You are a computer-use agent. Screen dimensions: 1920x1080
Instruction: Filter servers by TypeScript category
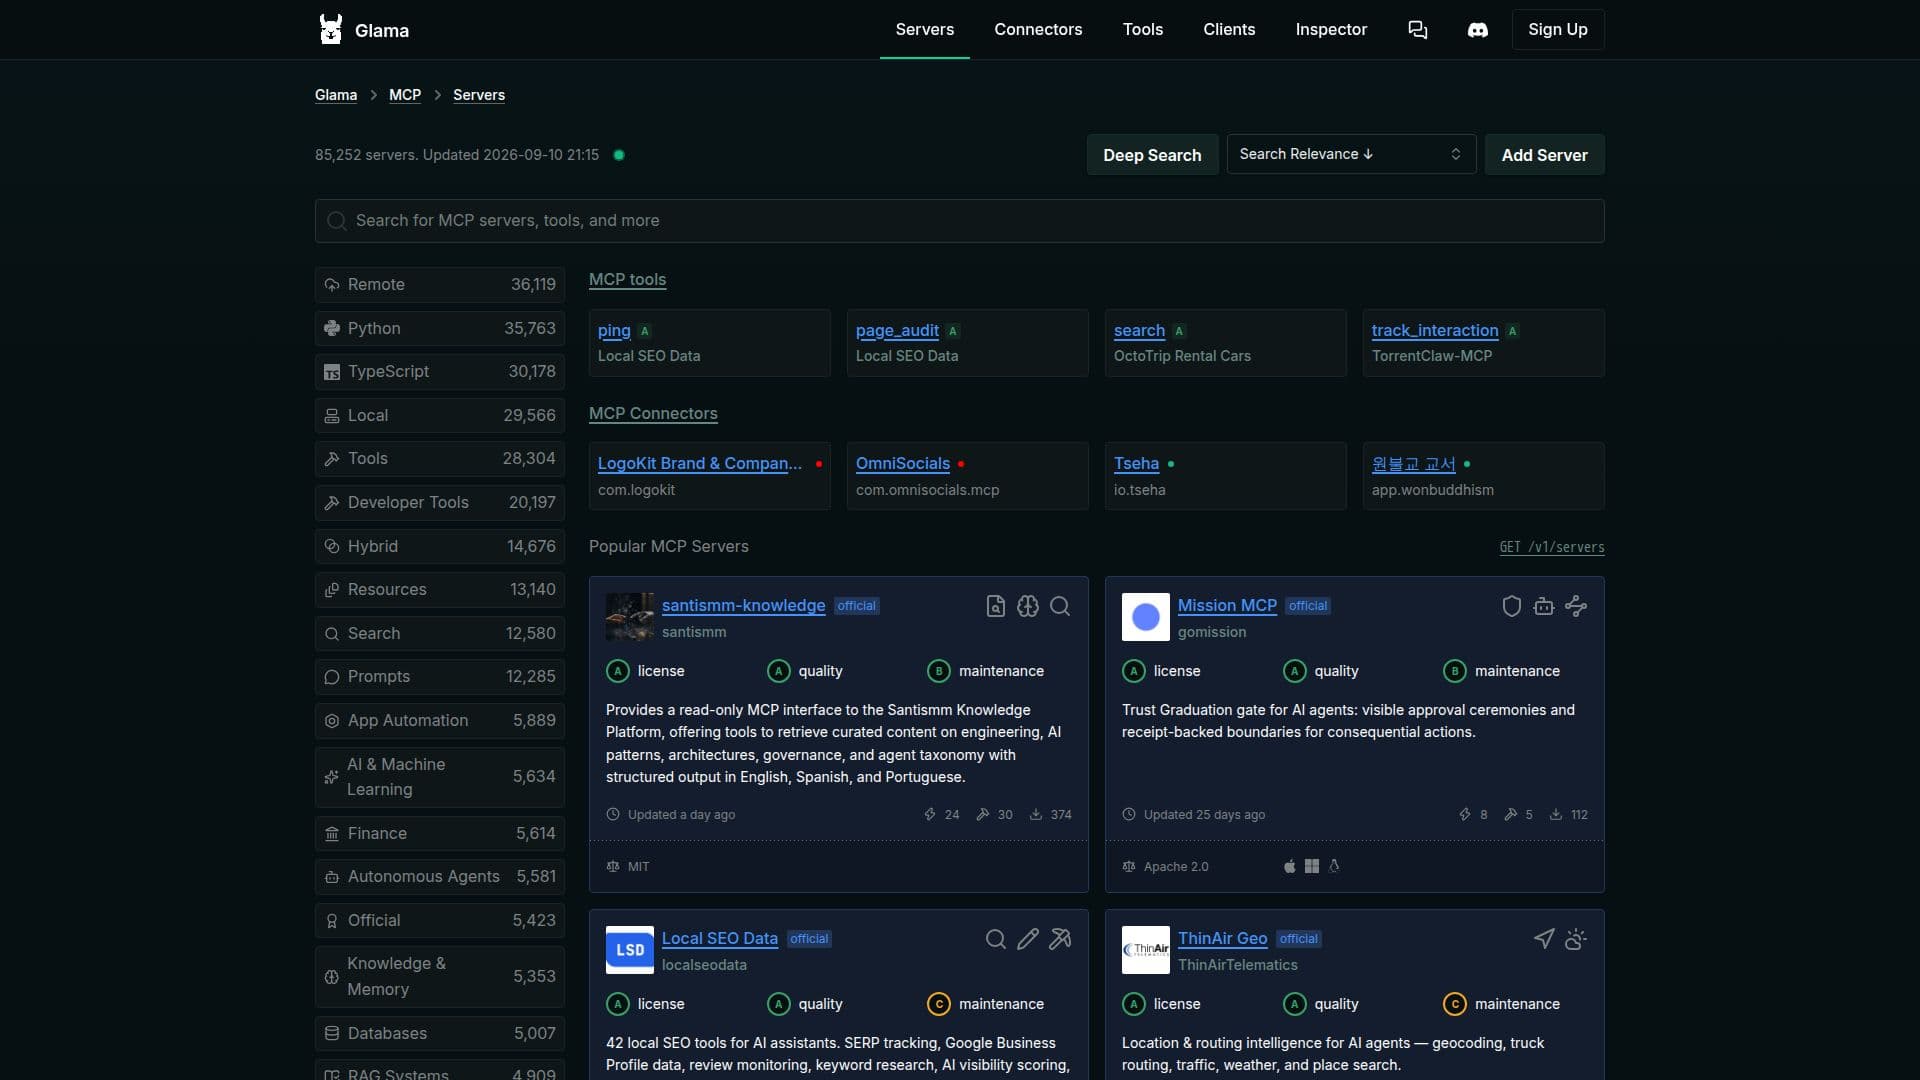click(440, 372)
